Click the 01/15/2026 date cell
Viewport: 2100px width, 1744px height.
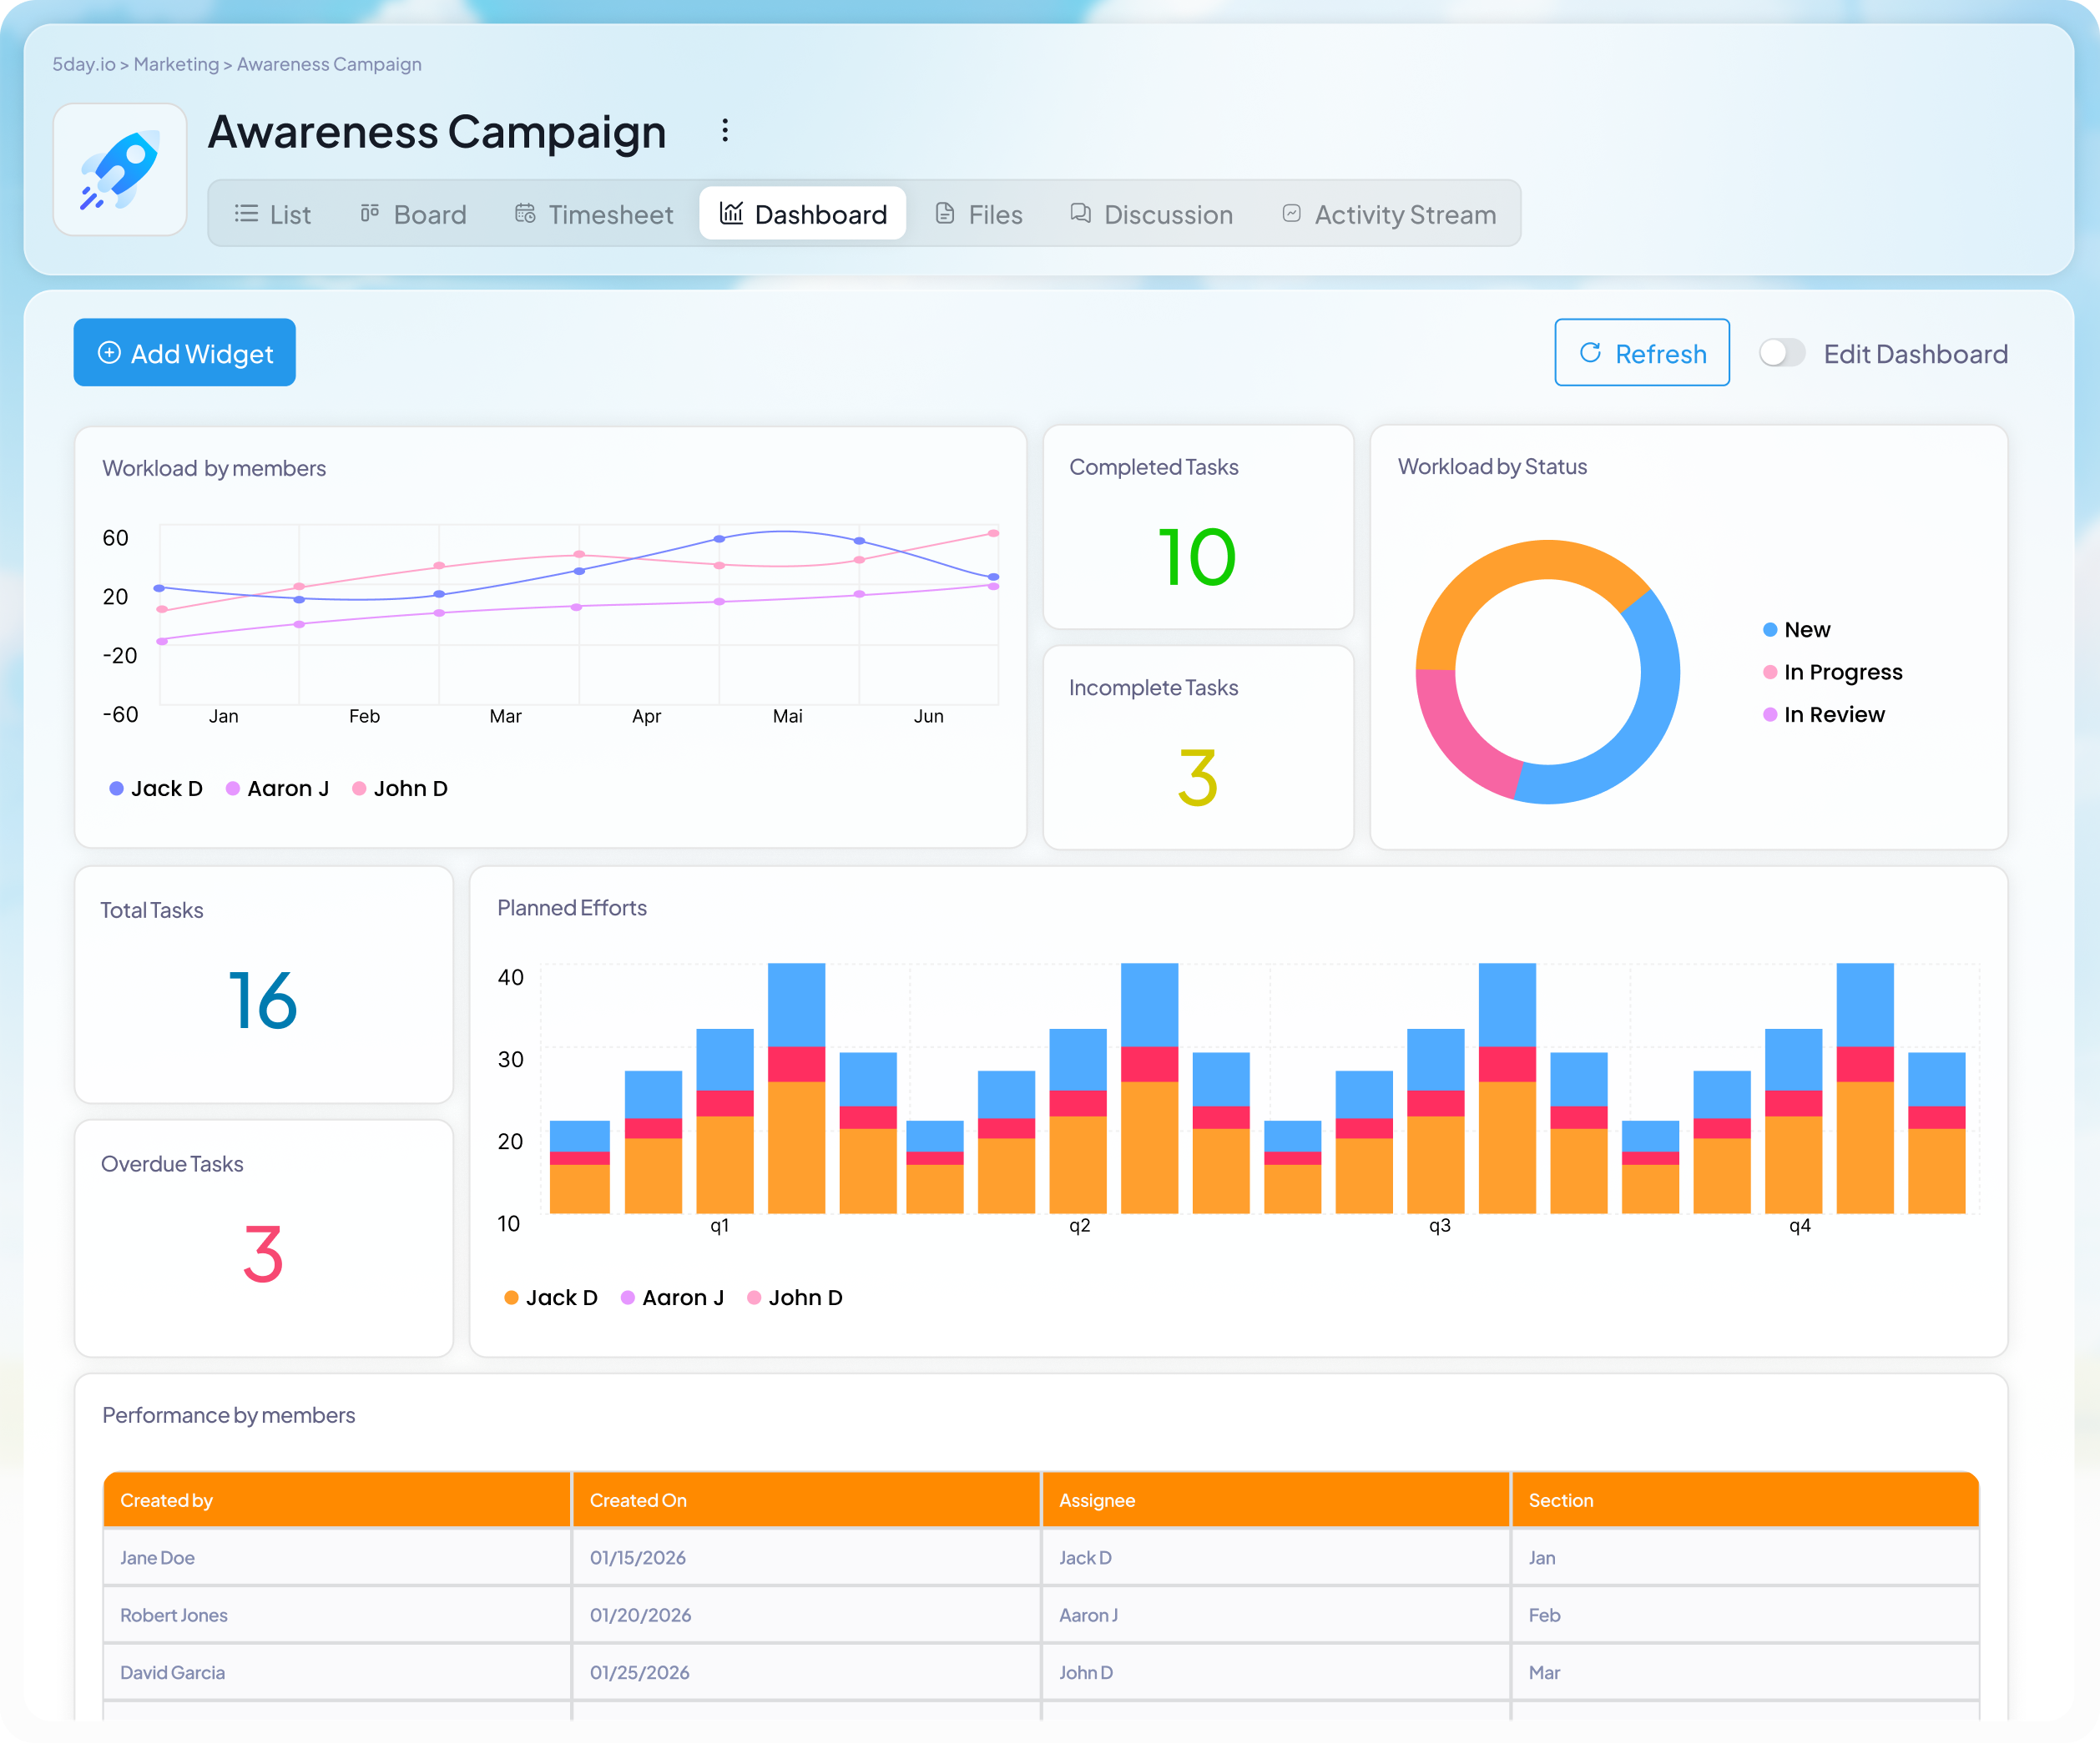click(806, 1558)
